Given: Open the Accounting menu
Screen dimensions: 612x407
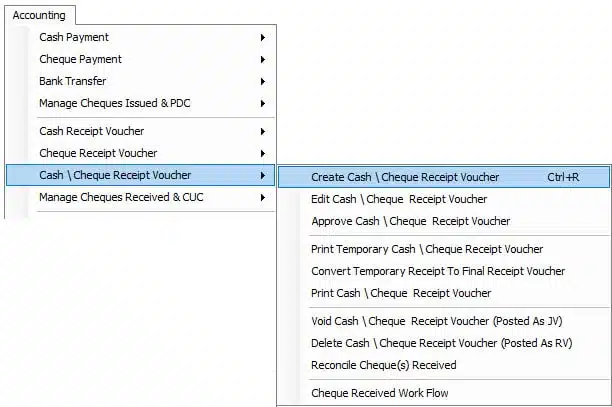Looking at the screenshot, I should point(39,15).
